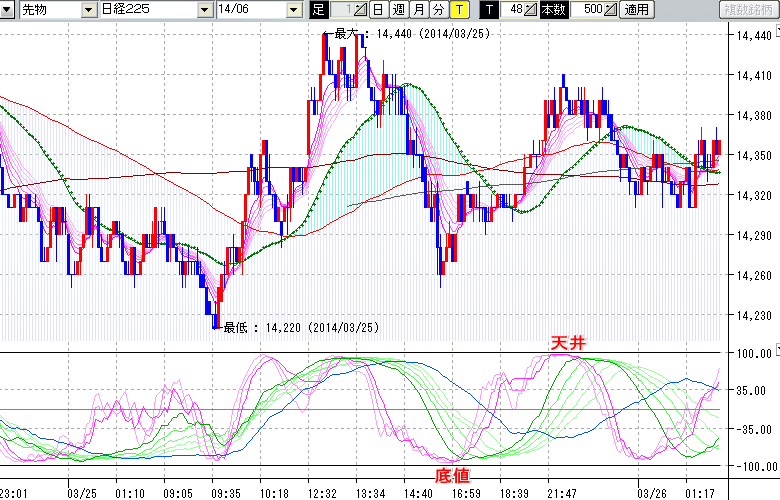
Task: Switch chart to daily bars with 日
Action: 378,10
